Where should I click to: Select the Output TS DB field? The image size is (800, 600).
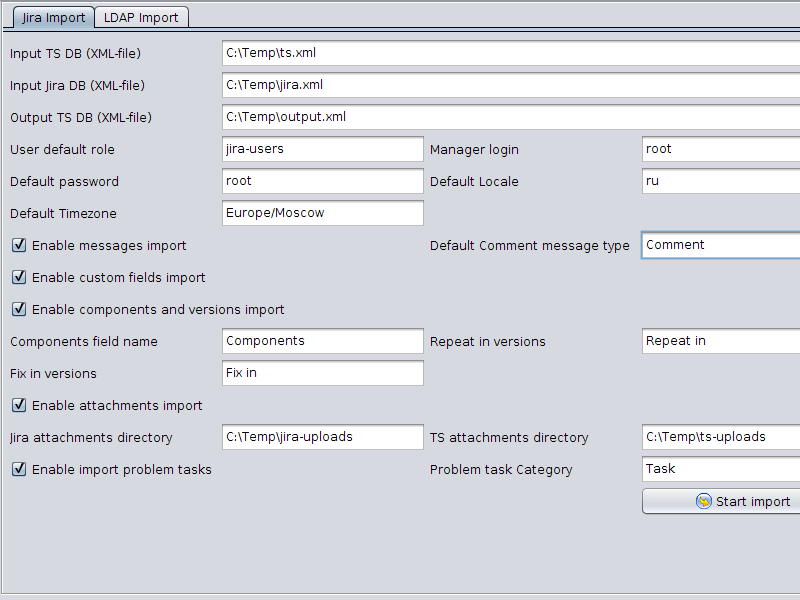coord(511,117)
